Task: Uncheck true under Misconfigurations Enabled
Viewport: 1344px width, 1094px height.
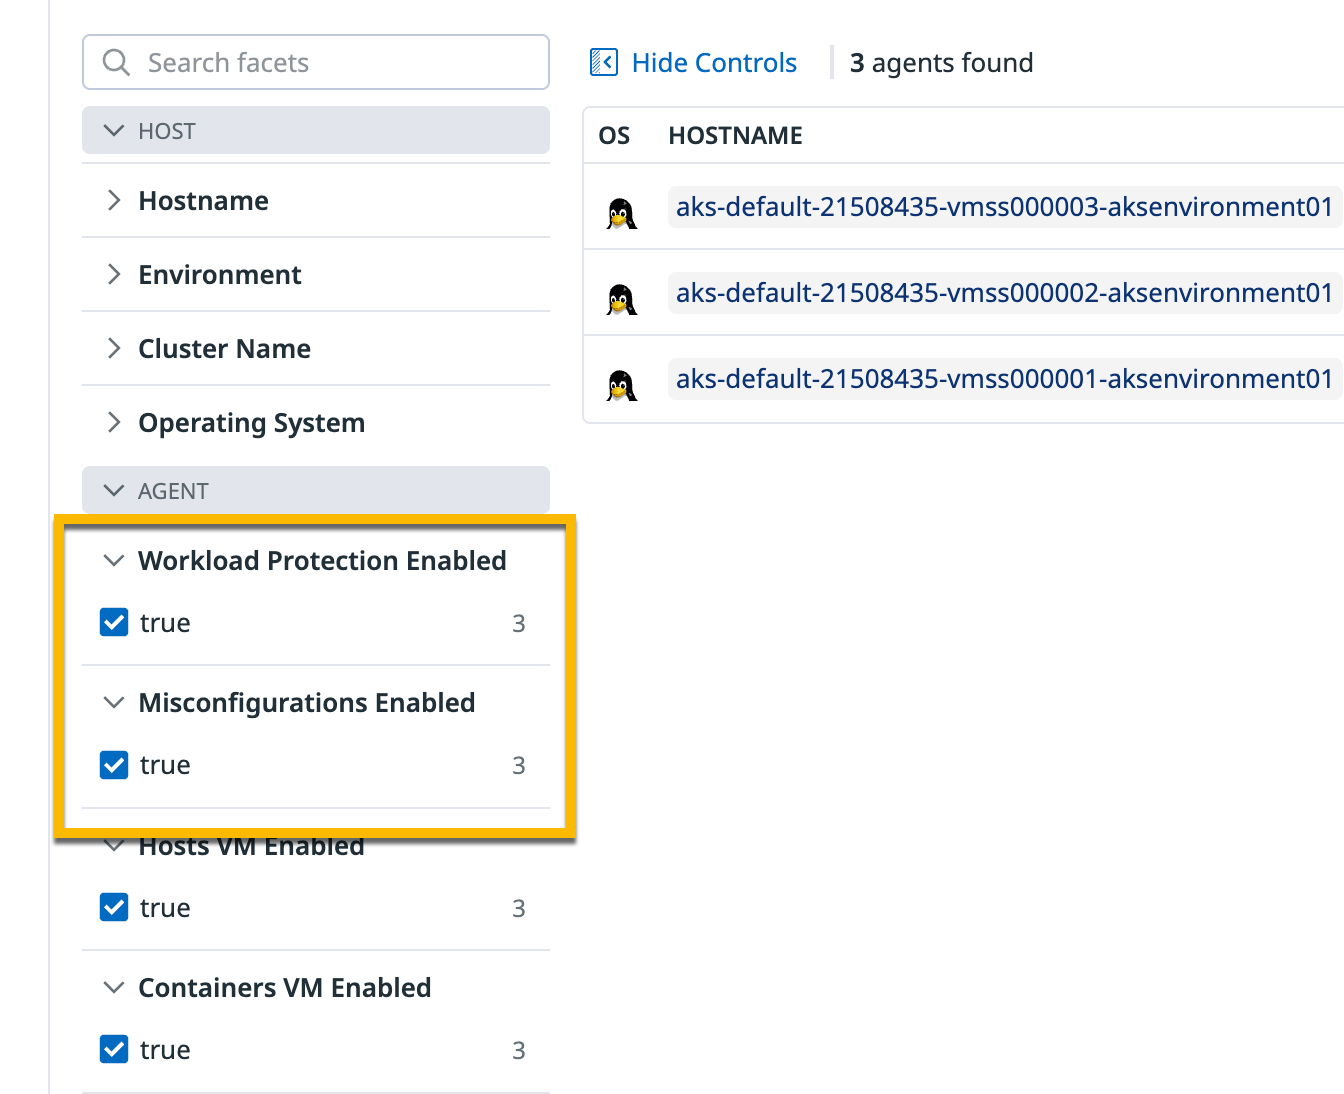Action: pyautogui.click(x=114, y=765)
